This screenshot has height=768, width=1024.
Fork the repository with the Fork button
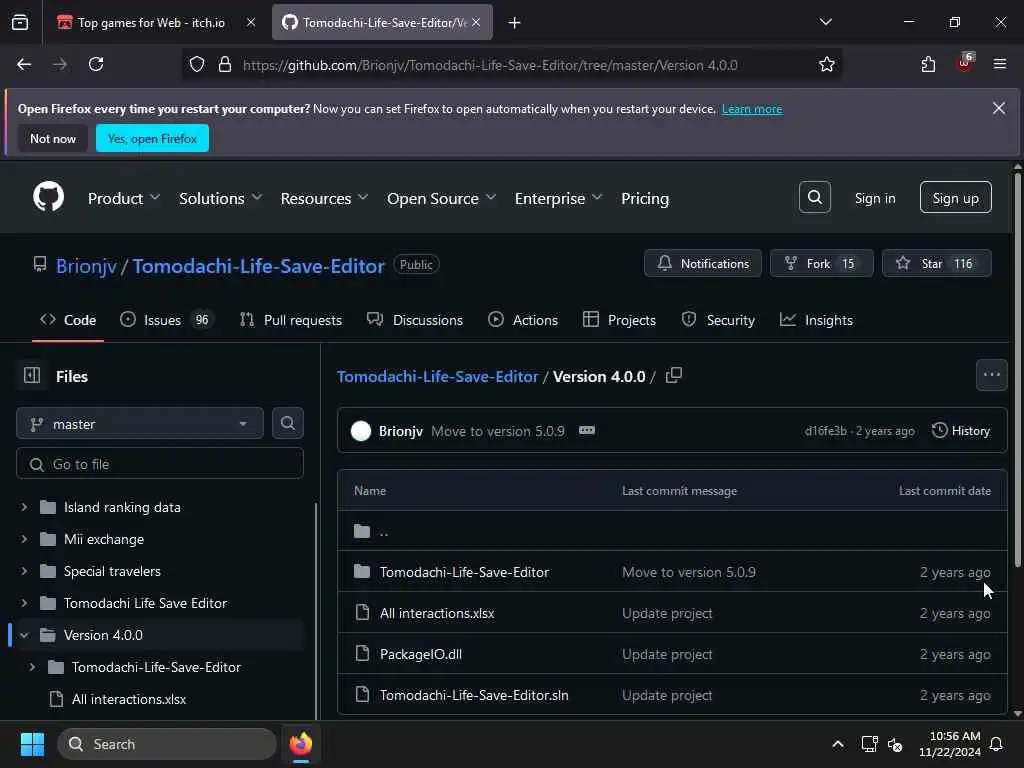pyautogui.click(x=821, y=263)
